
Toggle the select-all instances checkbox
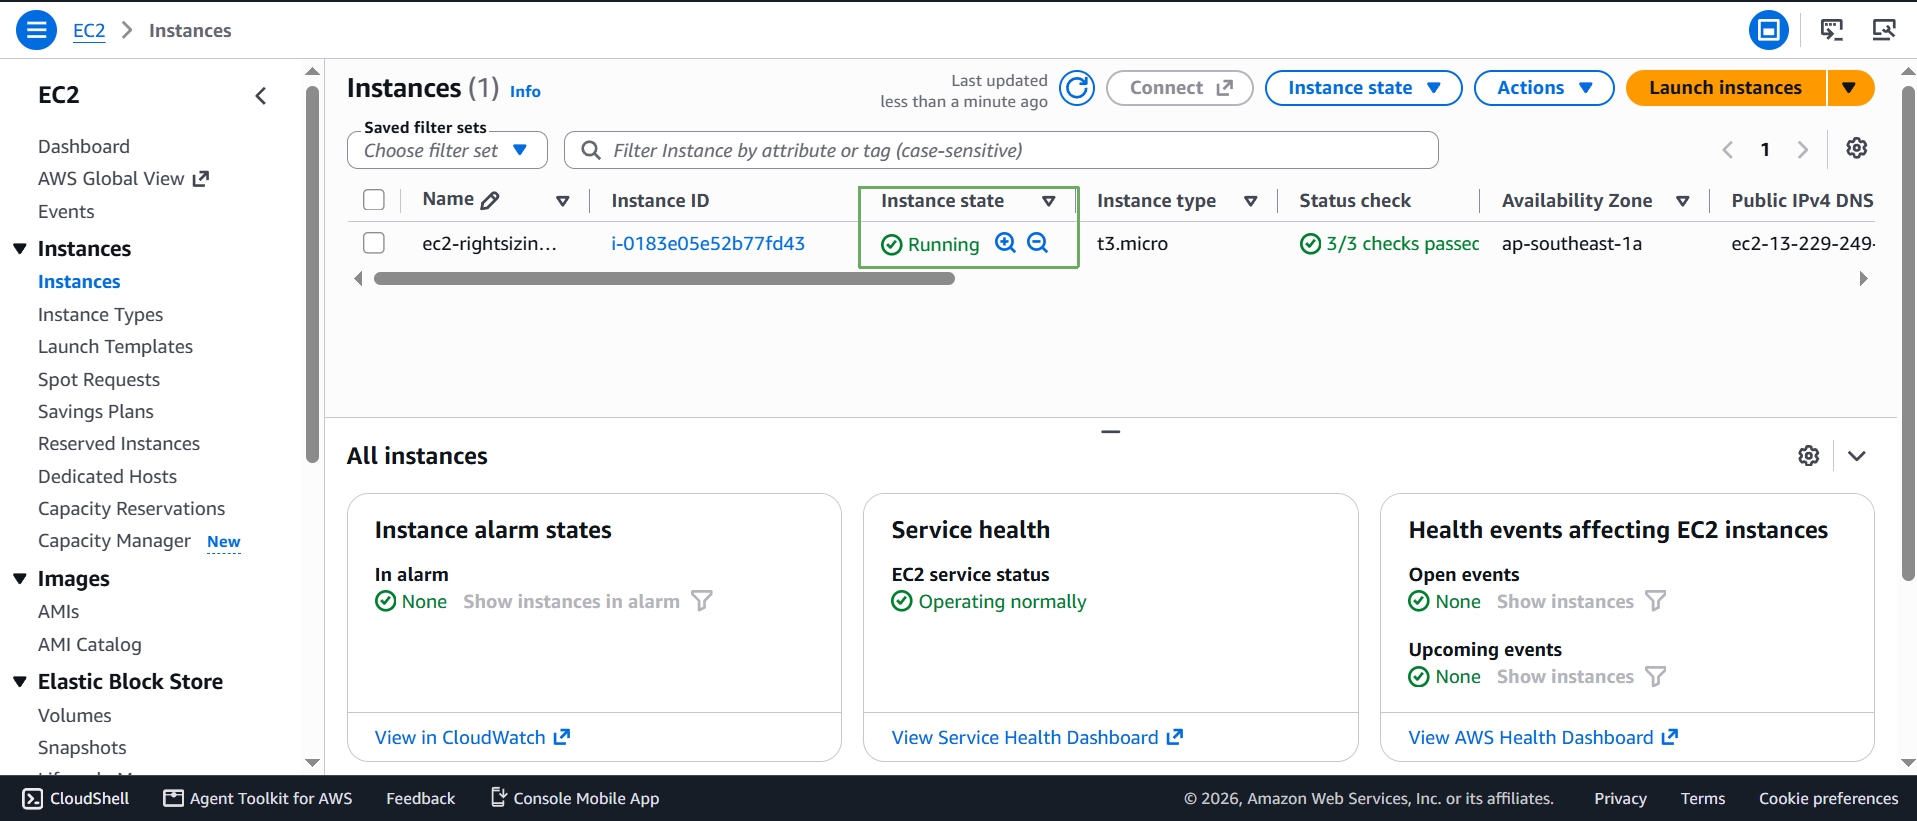(x=374, y=200)
